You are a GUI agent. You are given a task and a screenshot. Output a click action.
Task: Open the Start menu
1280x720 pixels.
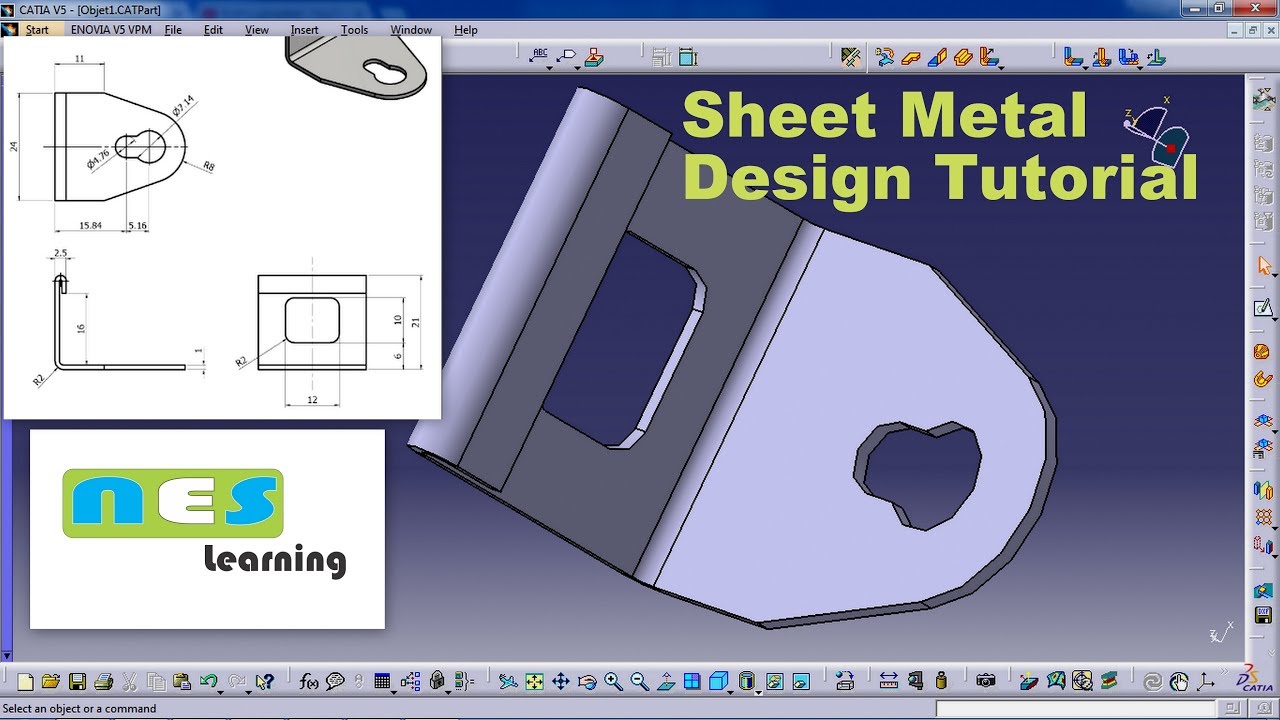(x=37, y=30)
